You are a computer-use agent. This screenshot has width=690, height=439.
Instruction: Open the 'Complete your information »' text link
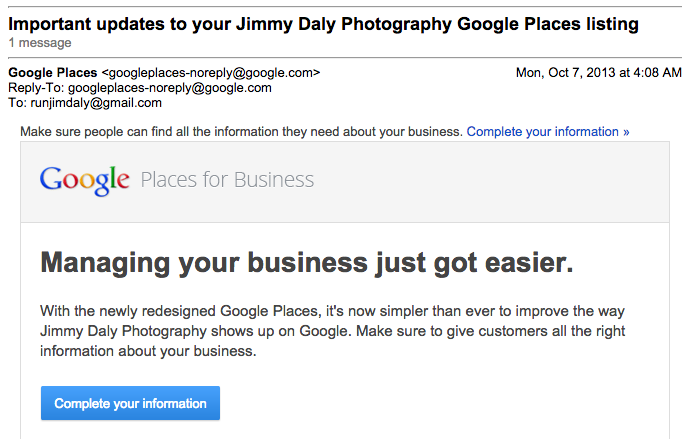pos(548,132)
